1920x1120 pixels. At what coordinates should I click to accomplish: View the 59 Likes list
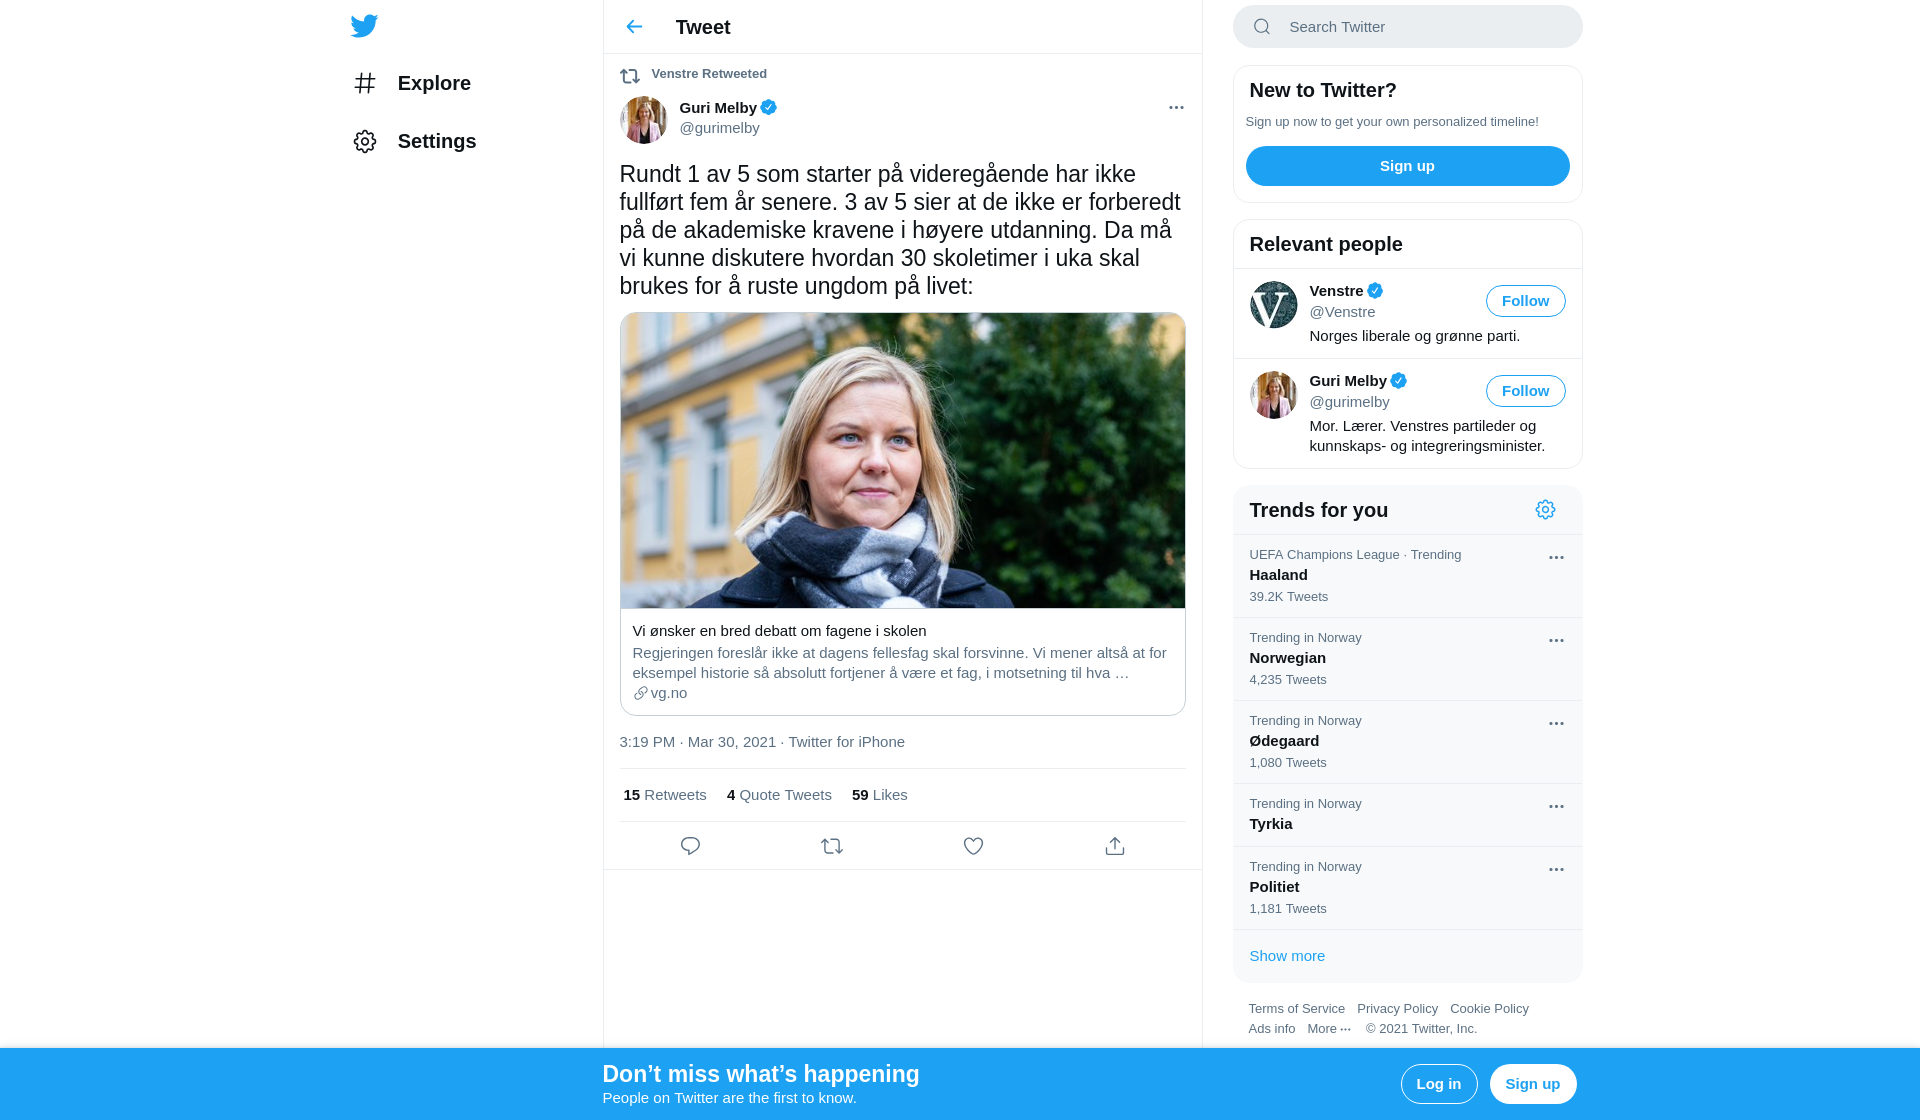click(880, 795)
